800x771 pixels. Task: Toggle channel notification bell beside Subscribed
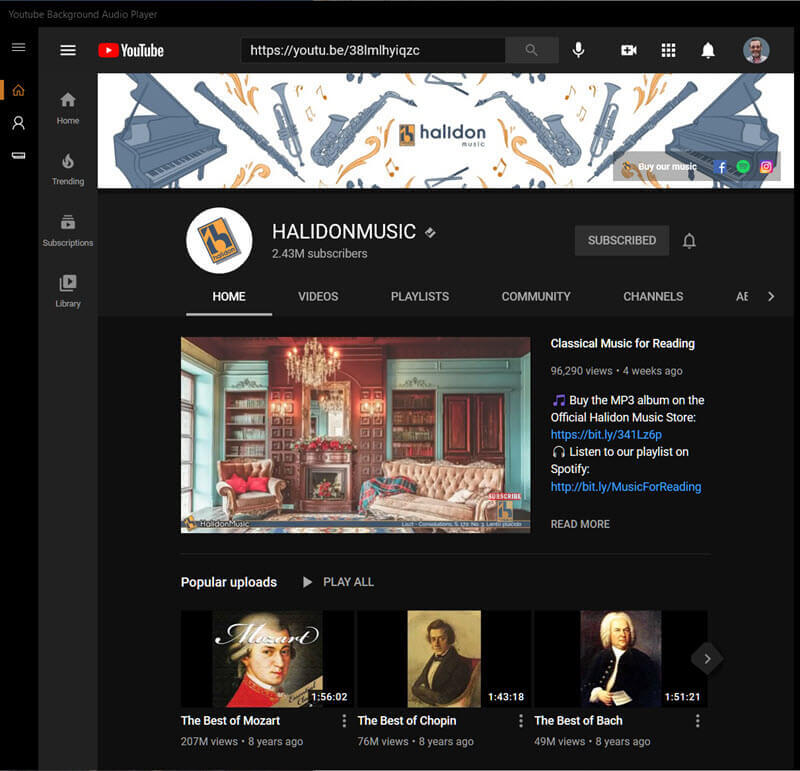(689, 240)
